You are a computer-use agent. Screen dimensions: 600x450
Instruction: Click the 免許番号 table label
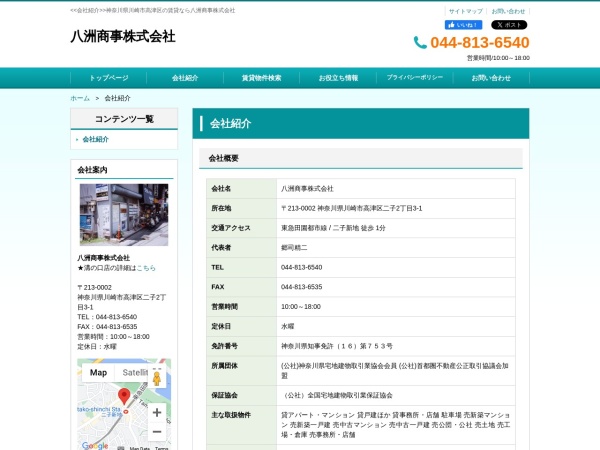pyautogui.click(x=224, y=346)
